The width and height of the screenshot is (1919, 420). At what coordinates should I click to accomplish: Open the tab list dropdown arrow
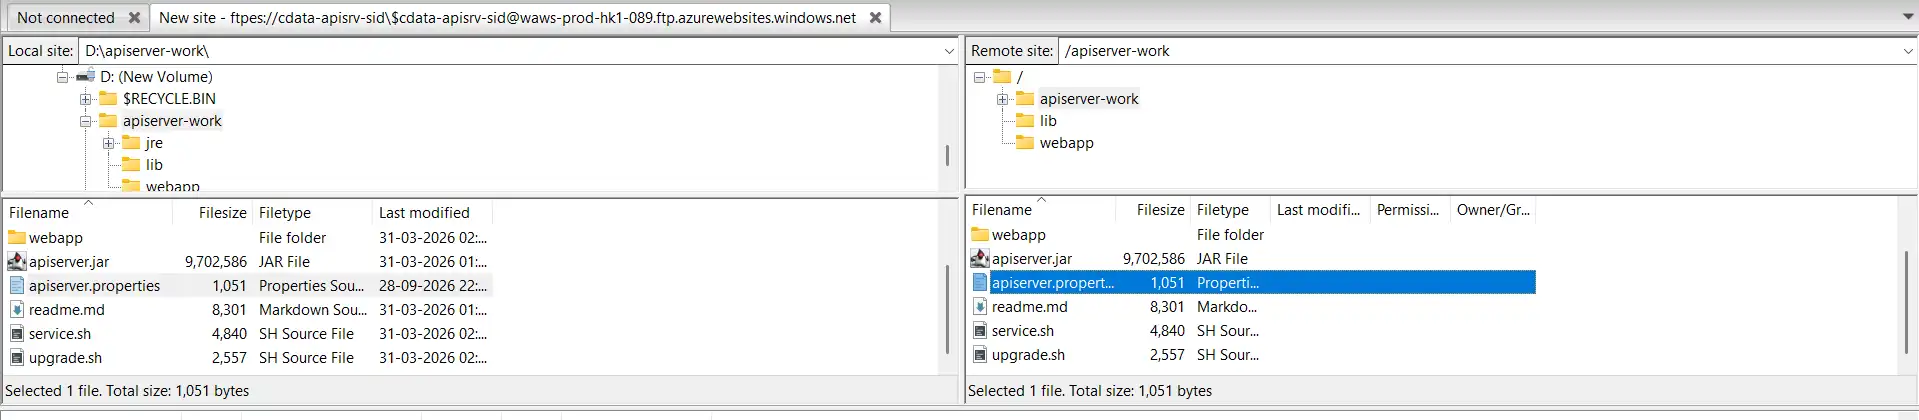coord(1907,17)
